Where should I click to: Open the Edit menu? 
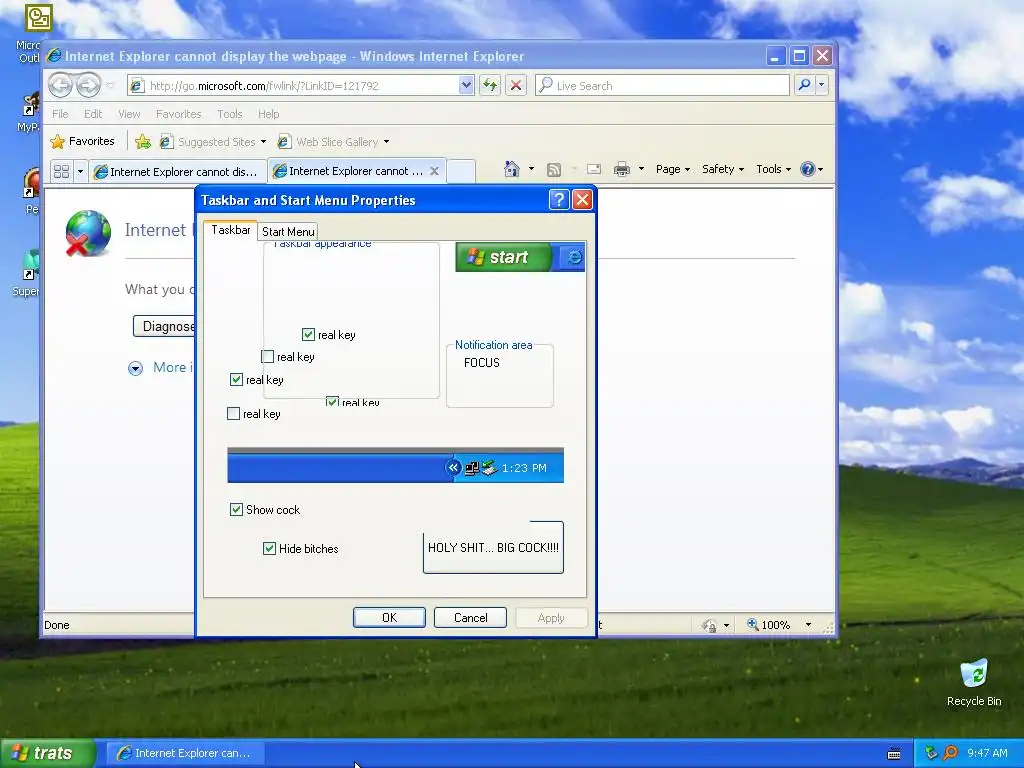93,114
